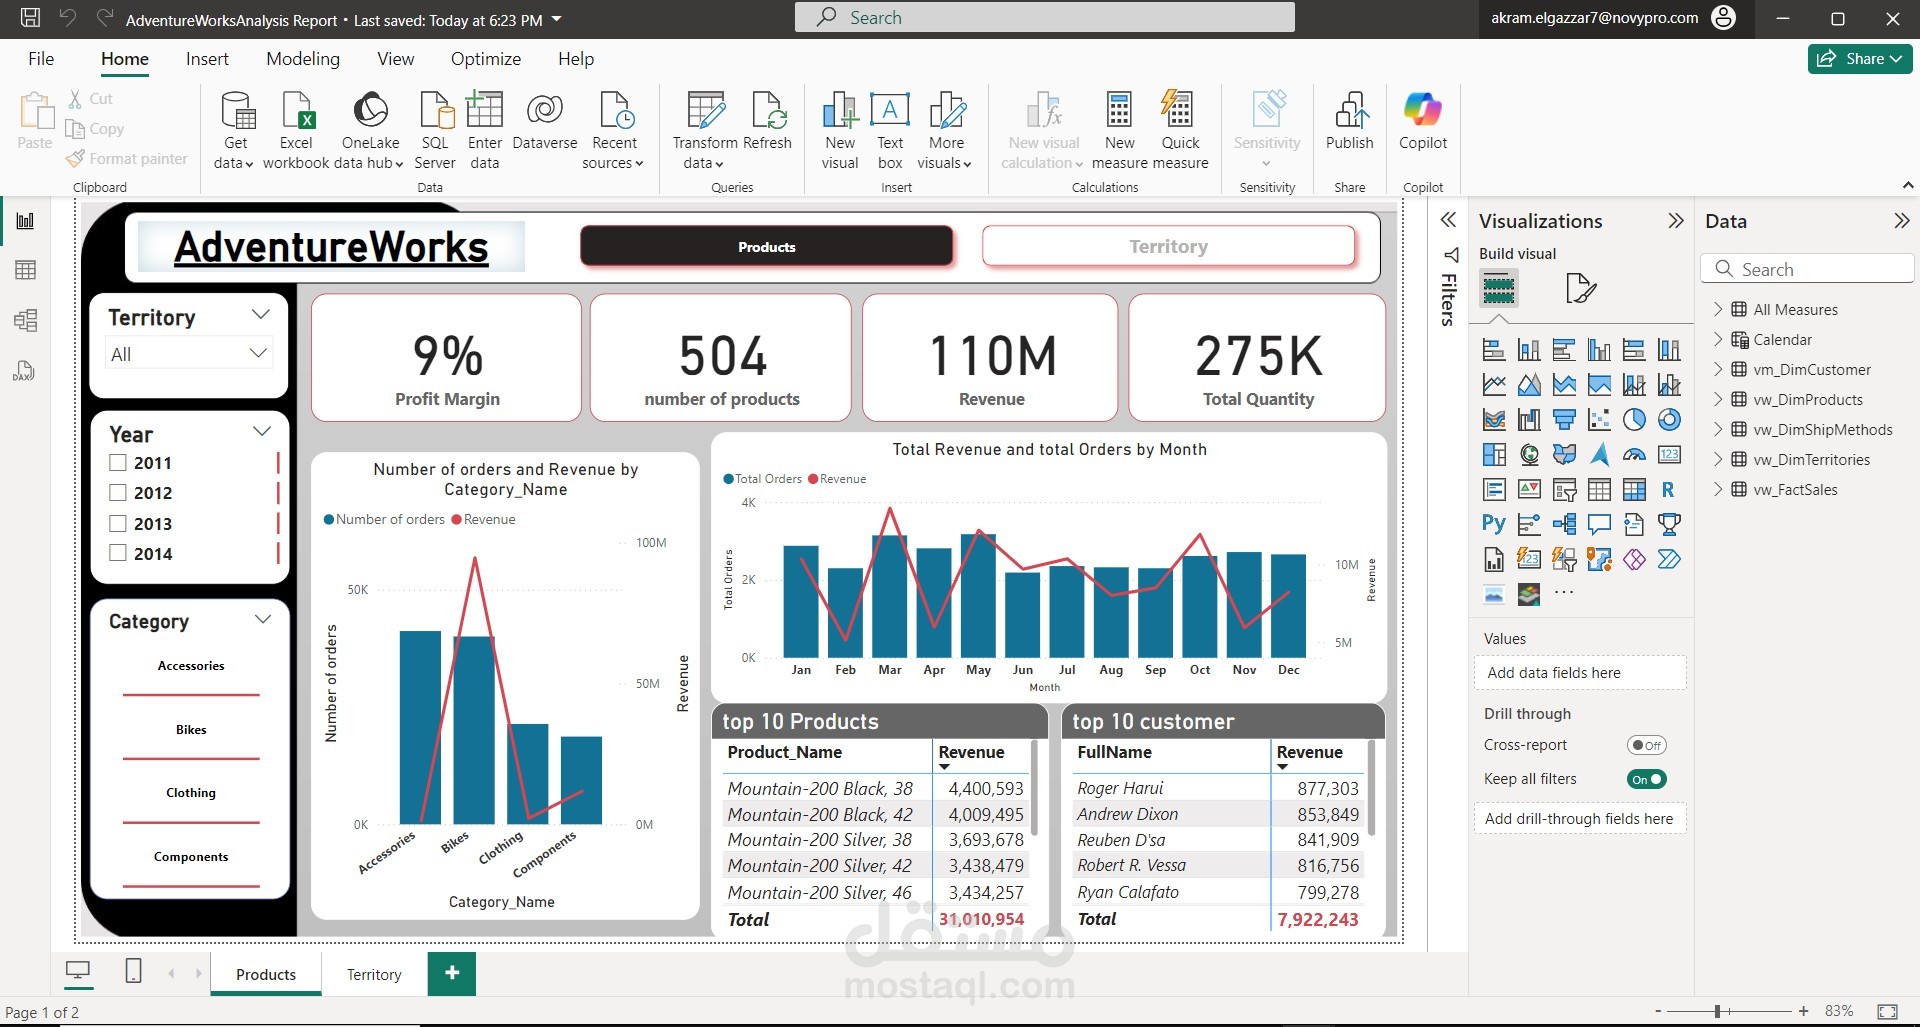Screen dimensions: 1920x1027
Task: Click Transform data in Queries group
Action: pyautogui.click(x=706, y=130)
